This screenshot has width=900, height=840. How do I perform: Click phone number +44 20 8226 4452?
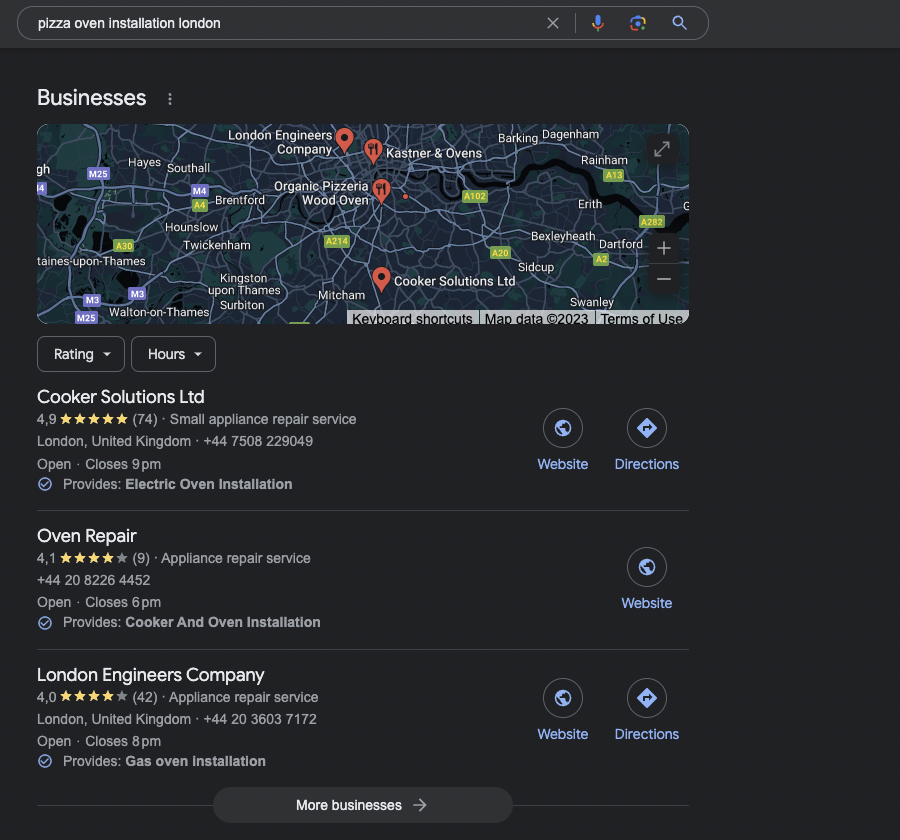[94, 580]
